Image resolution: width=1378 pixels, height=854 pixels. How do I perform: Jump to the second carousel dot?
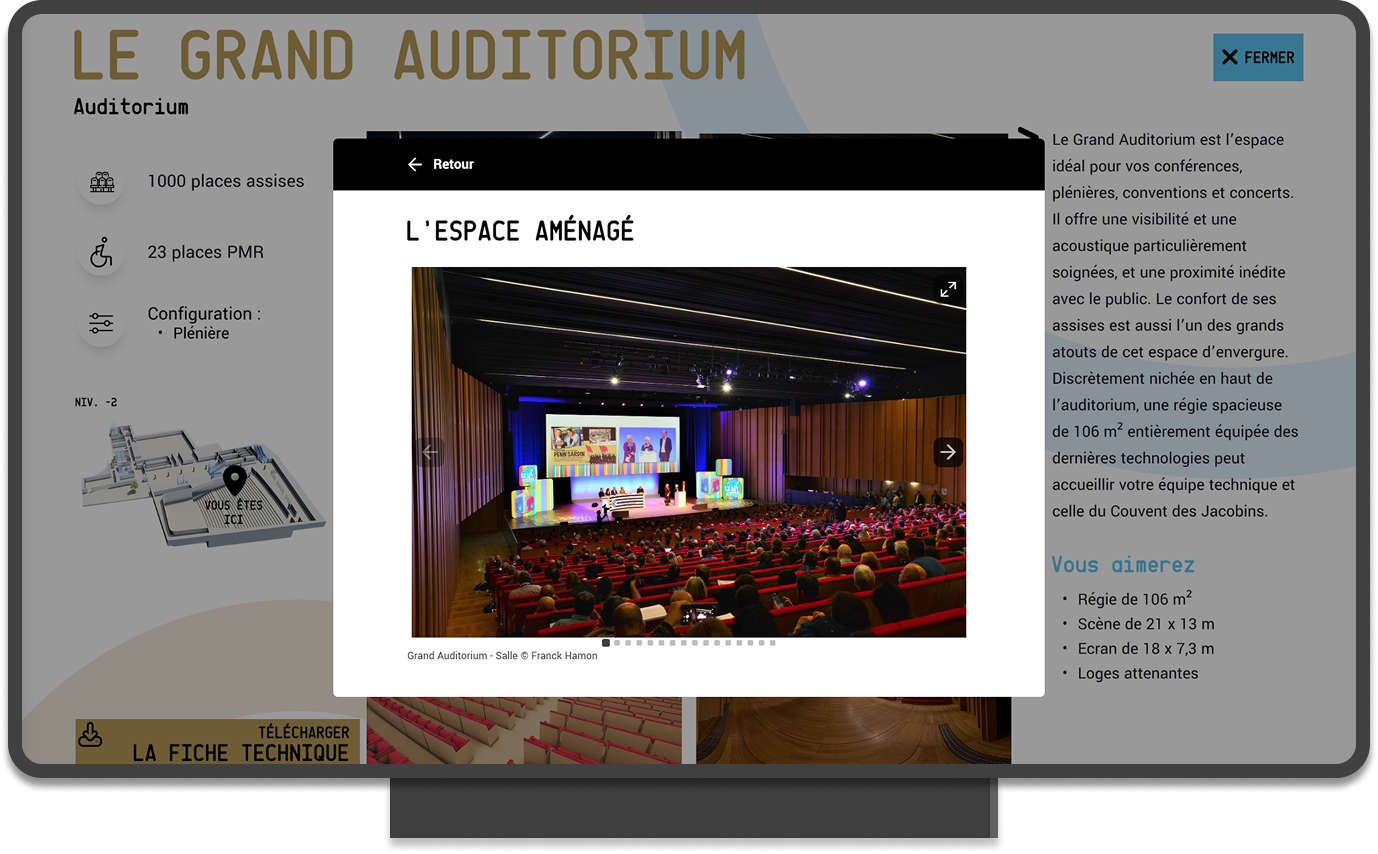point(617,643)
